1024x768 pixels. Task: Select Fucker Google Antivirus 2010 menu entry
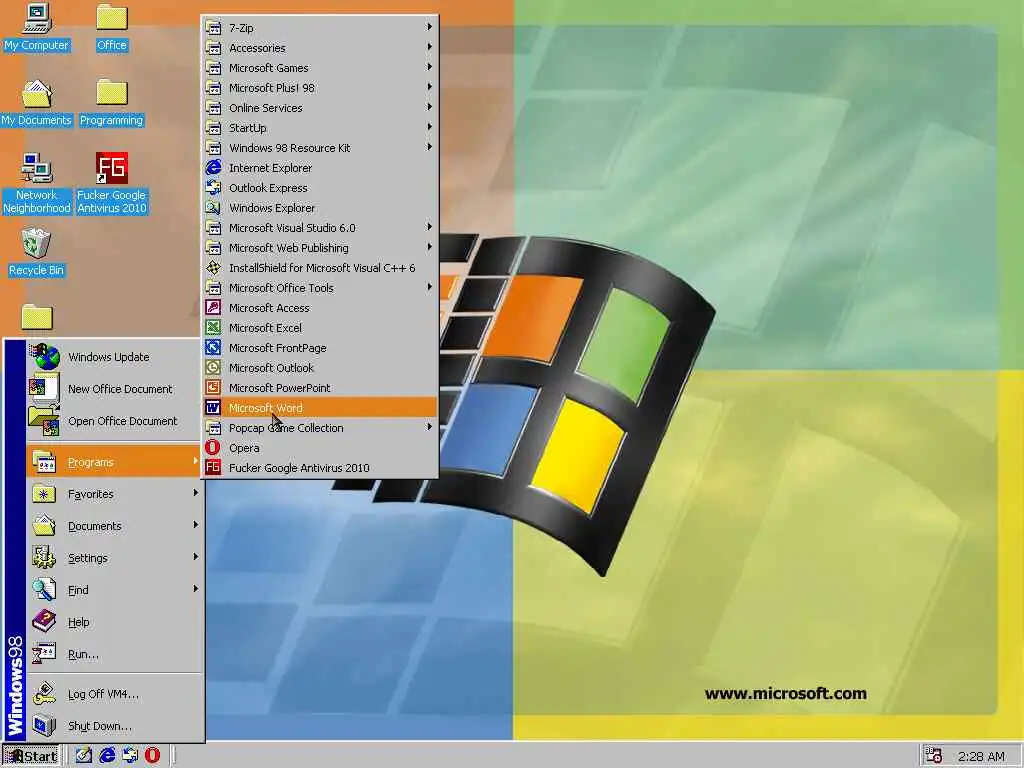coord(319,468)
